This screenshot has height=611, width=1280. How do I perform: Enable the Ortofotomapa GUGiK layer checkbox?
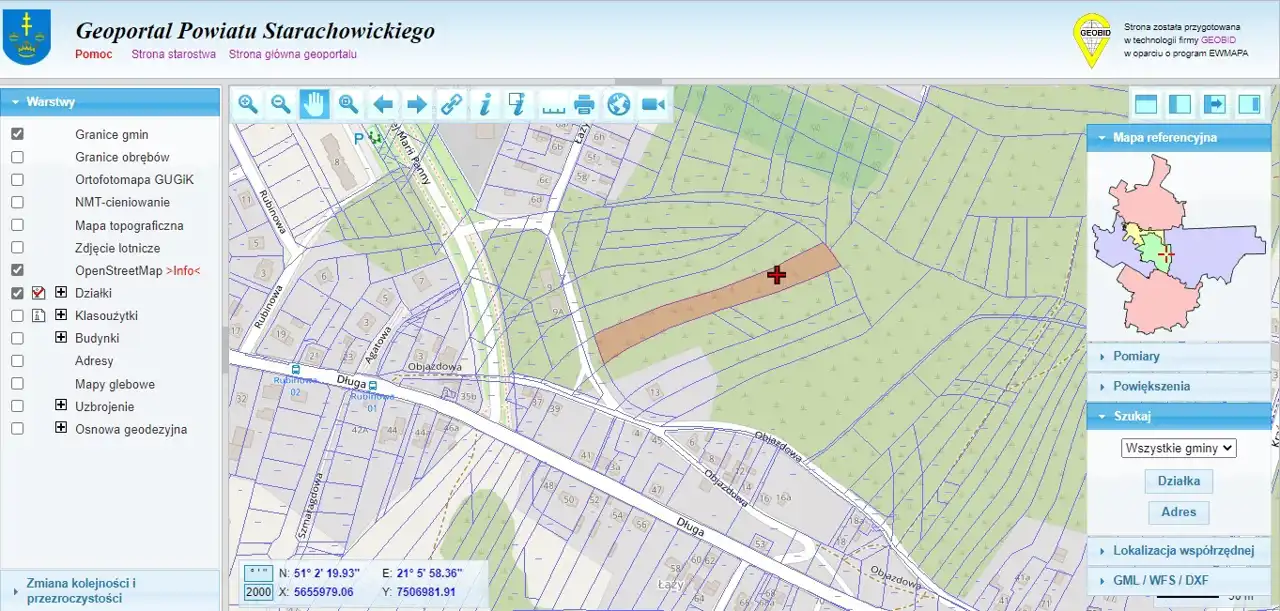click(x=17, y=180)
